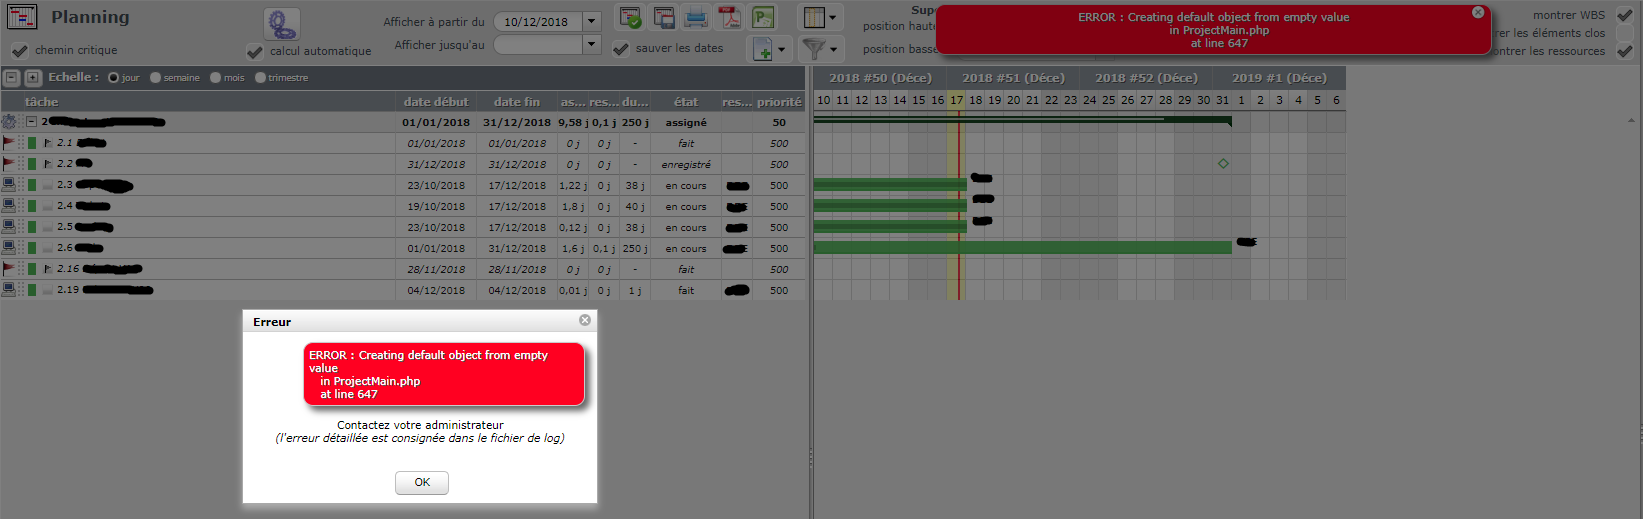
Task: Close the Erreur dialog with the X icon
Action: click(585, 320)
